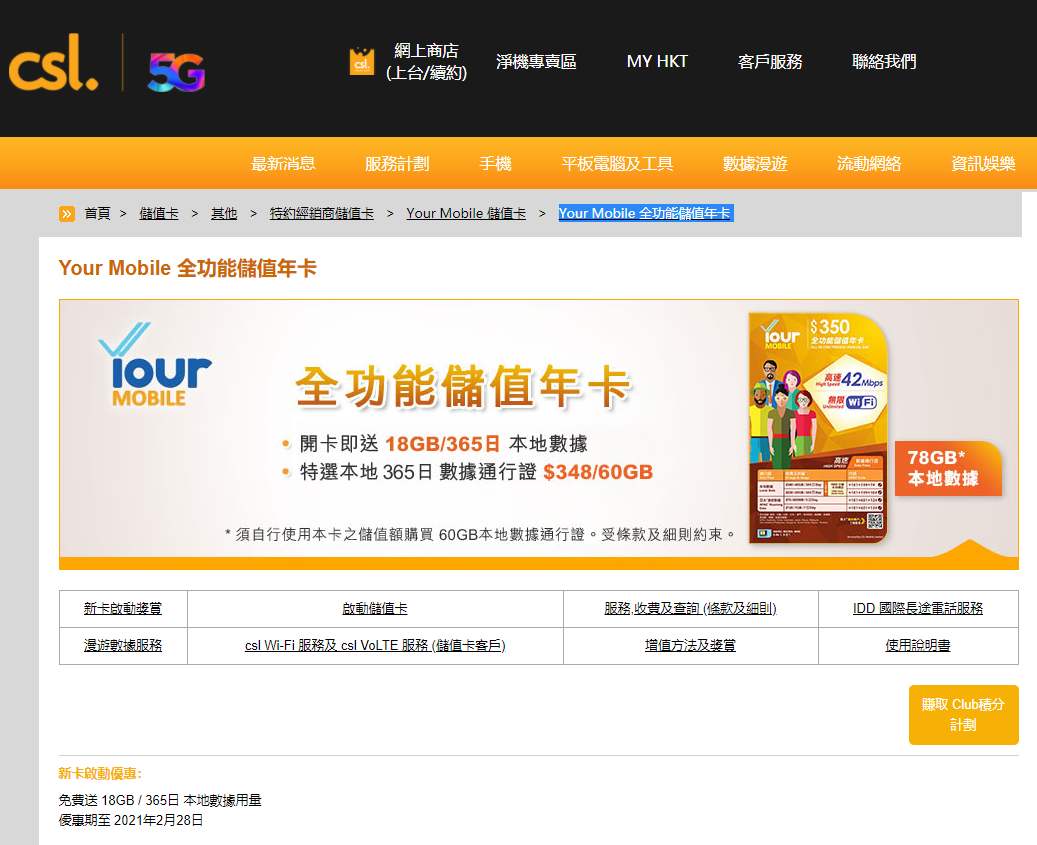Open the 啟動儲值卡 link
This screenshot has height=845, width=1037.
point(375,608)
